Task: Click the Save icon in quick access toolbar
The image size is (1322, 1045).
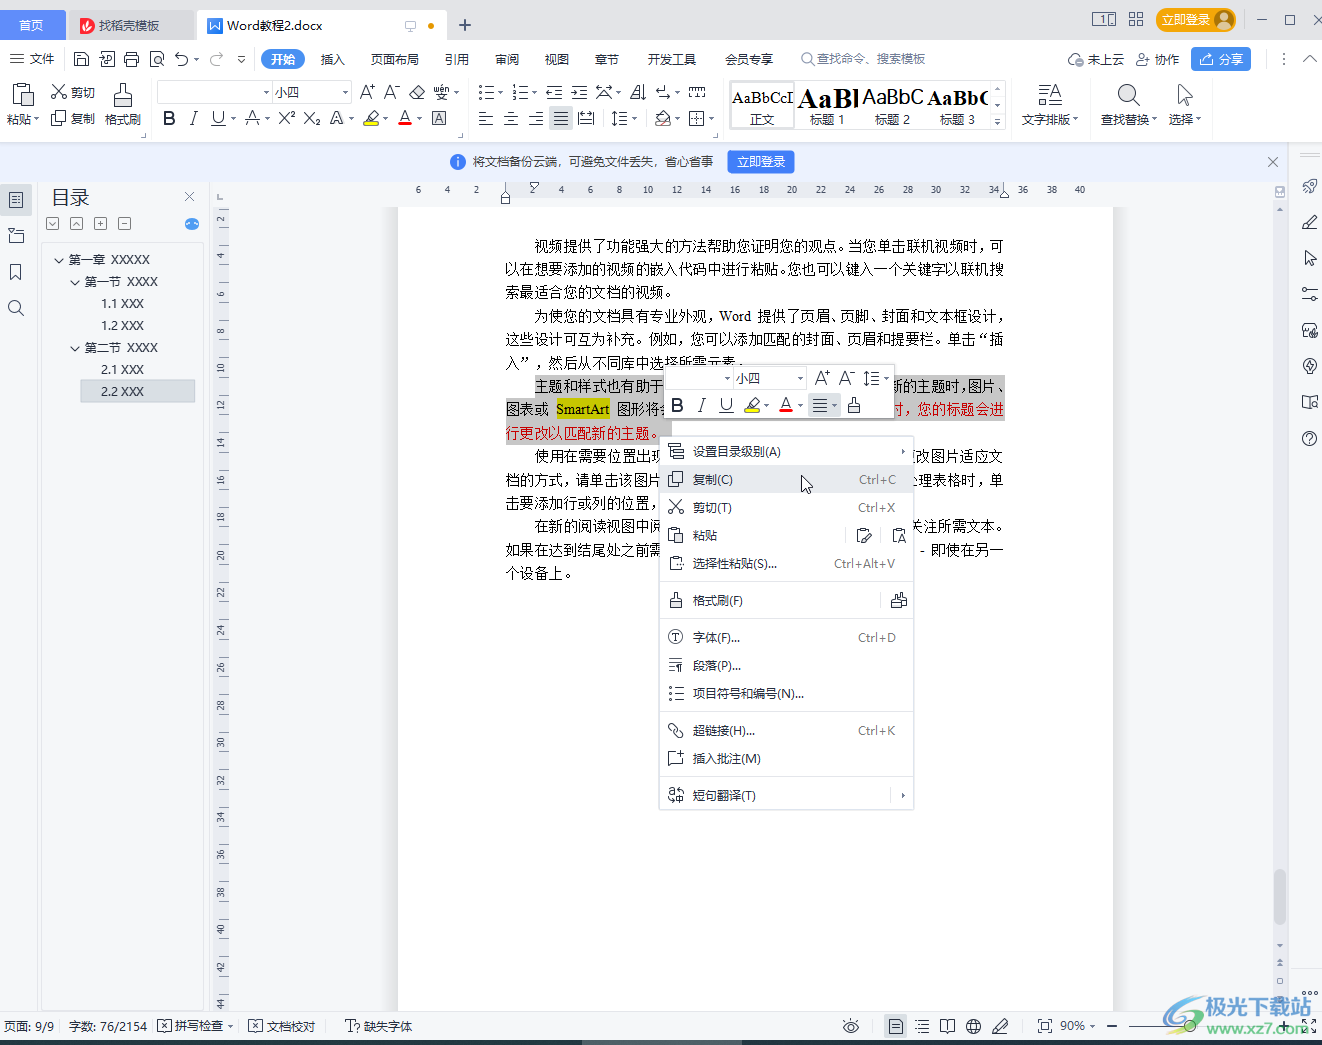Action: coord(82,59)
